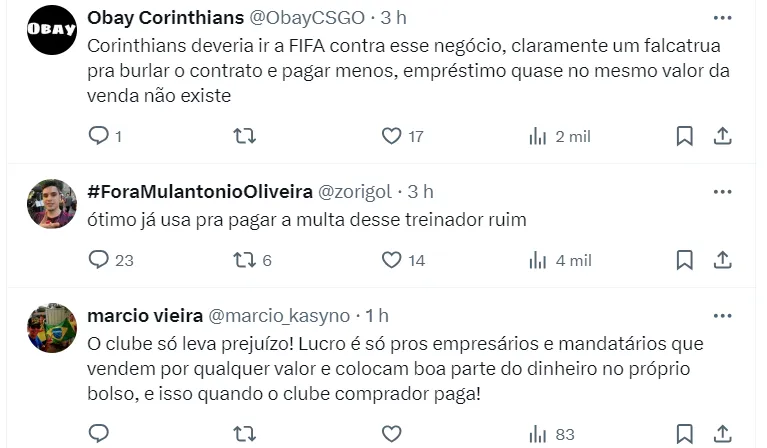Like the Obay Corinthians tweet

392,136
